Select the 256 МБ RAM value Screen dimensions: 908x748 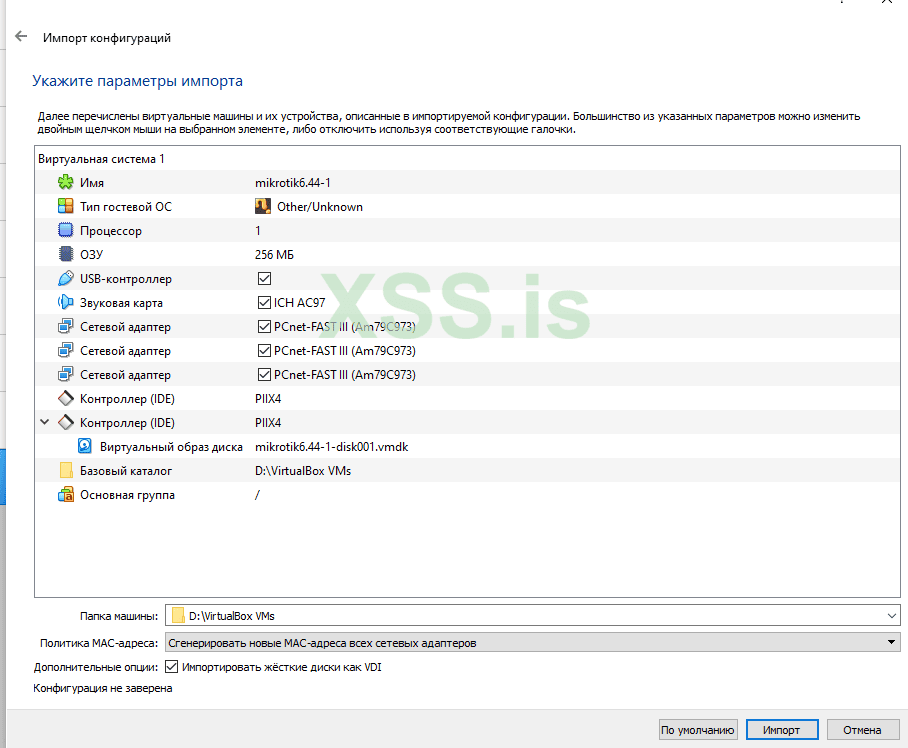point(274,255)
